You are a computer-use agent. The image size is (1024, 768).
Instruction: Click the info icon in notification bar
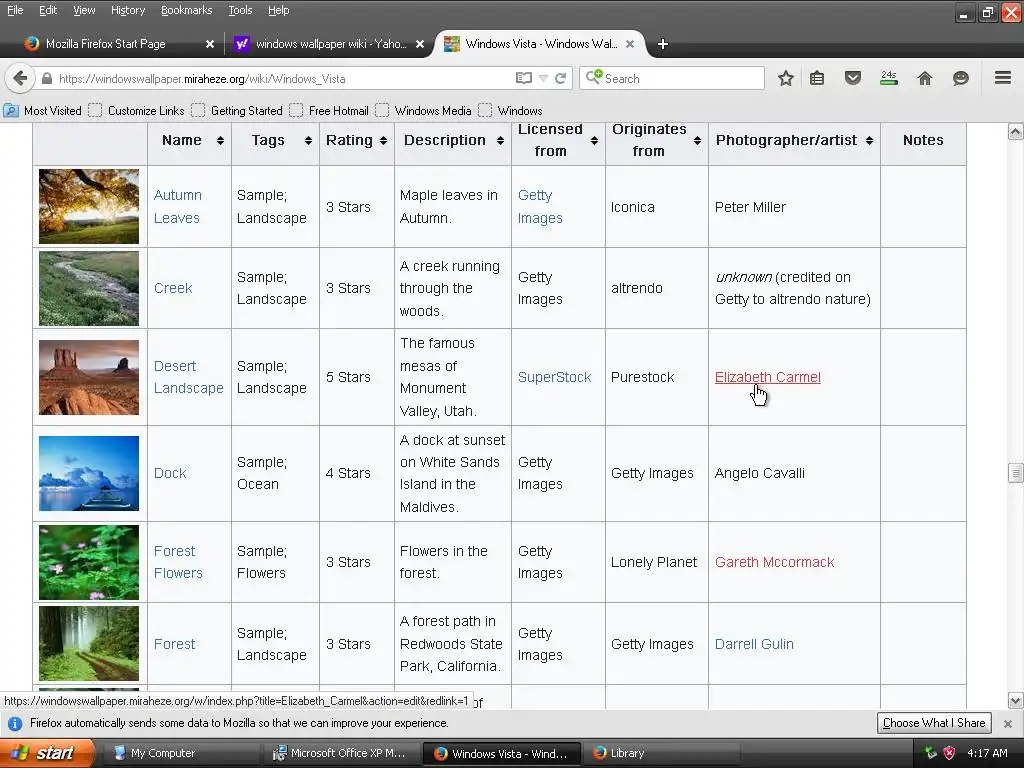14,724
